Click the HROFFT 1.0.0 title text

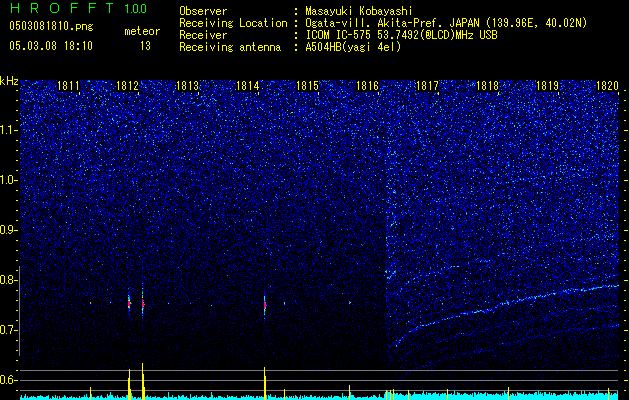click(x=78, y=8)
